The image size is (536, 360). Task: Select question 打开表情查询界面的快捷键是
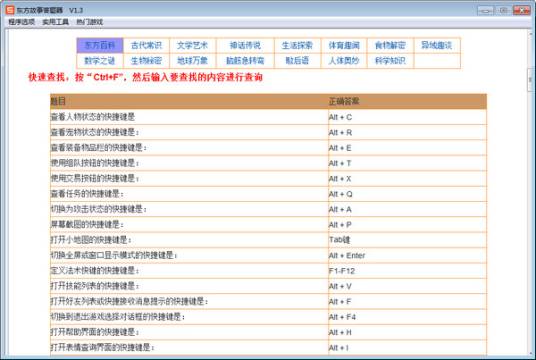pyautogui.click(x=189, y=348)
